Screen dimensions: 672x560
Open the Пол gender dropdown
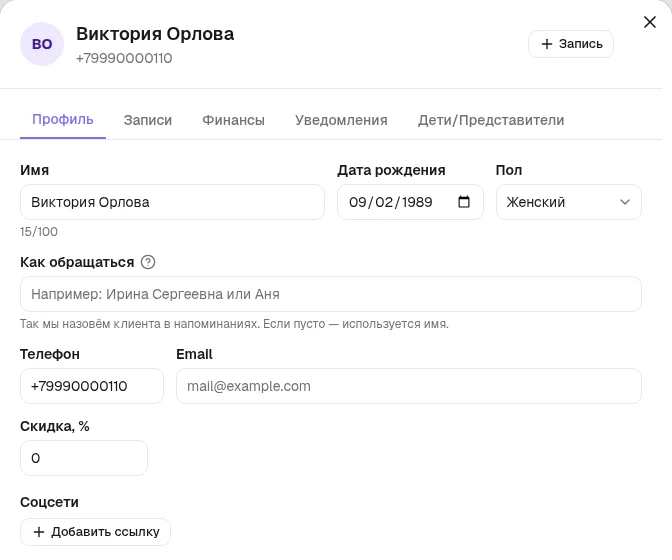[568, 202]
